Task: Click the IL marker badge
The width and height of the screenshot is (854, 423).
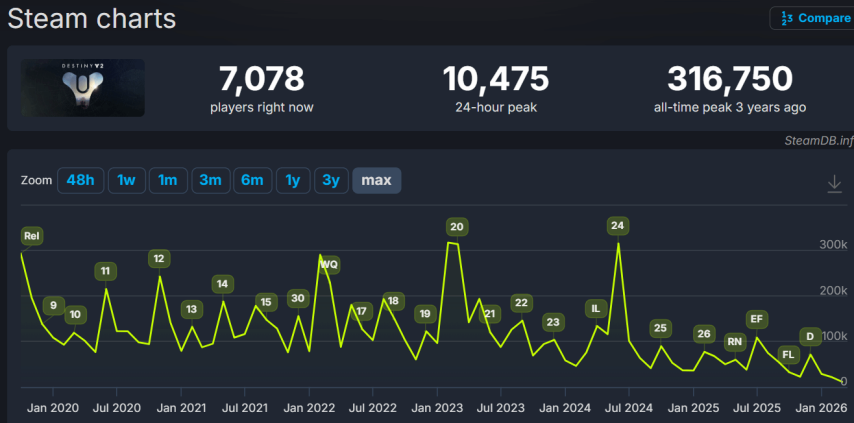Action: click(596, 309)
